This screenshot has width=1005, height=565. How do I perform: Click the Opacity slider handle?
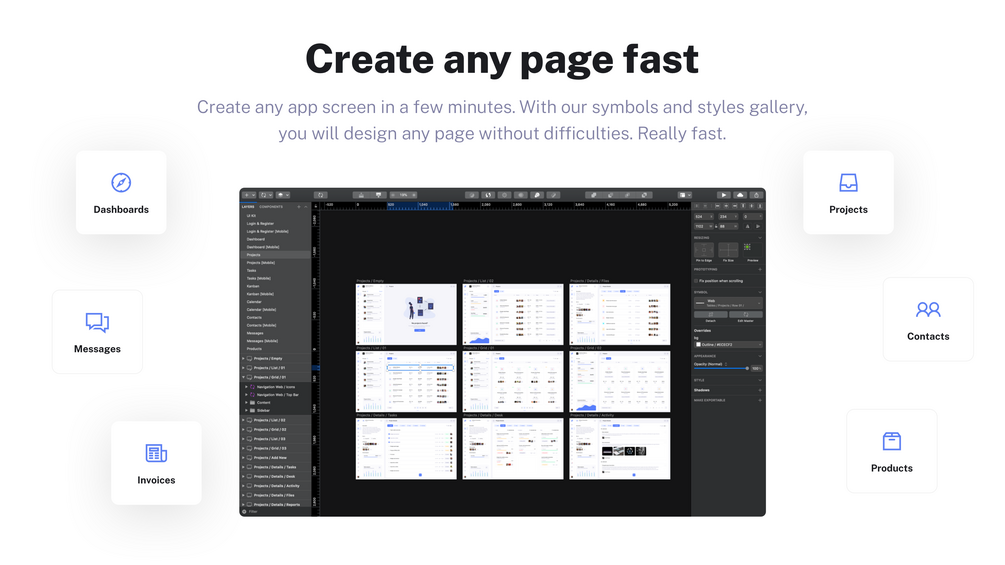pyautogui.click(x=747, y=368)
